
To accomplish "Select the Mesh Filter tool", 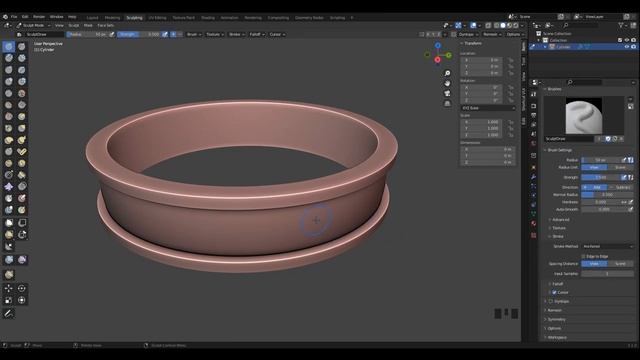I will pyautogui.click(x=9, y=260).
